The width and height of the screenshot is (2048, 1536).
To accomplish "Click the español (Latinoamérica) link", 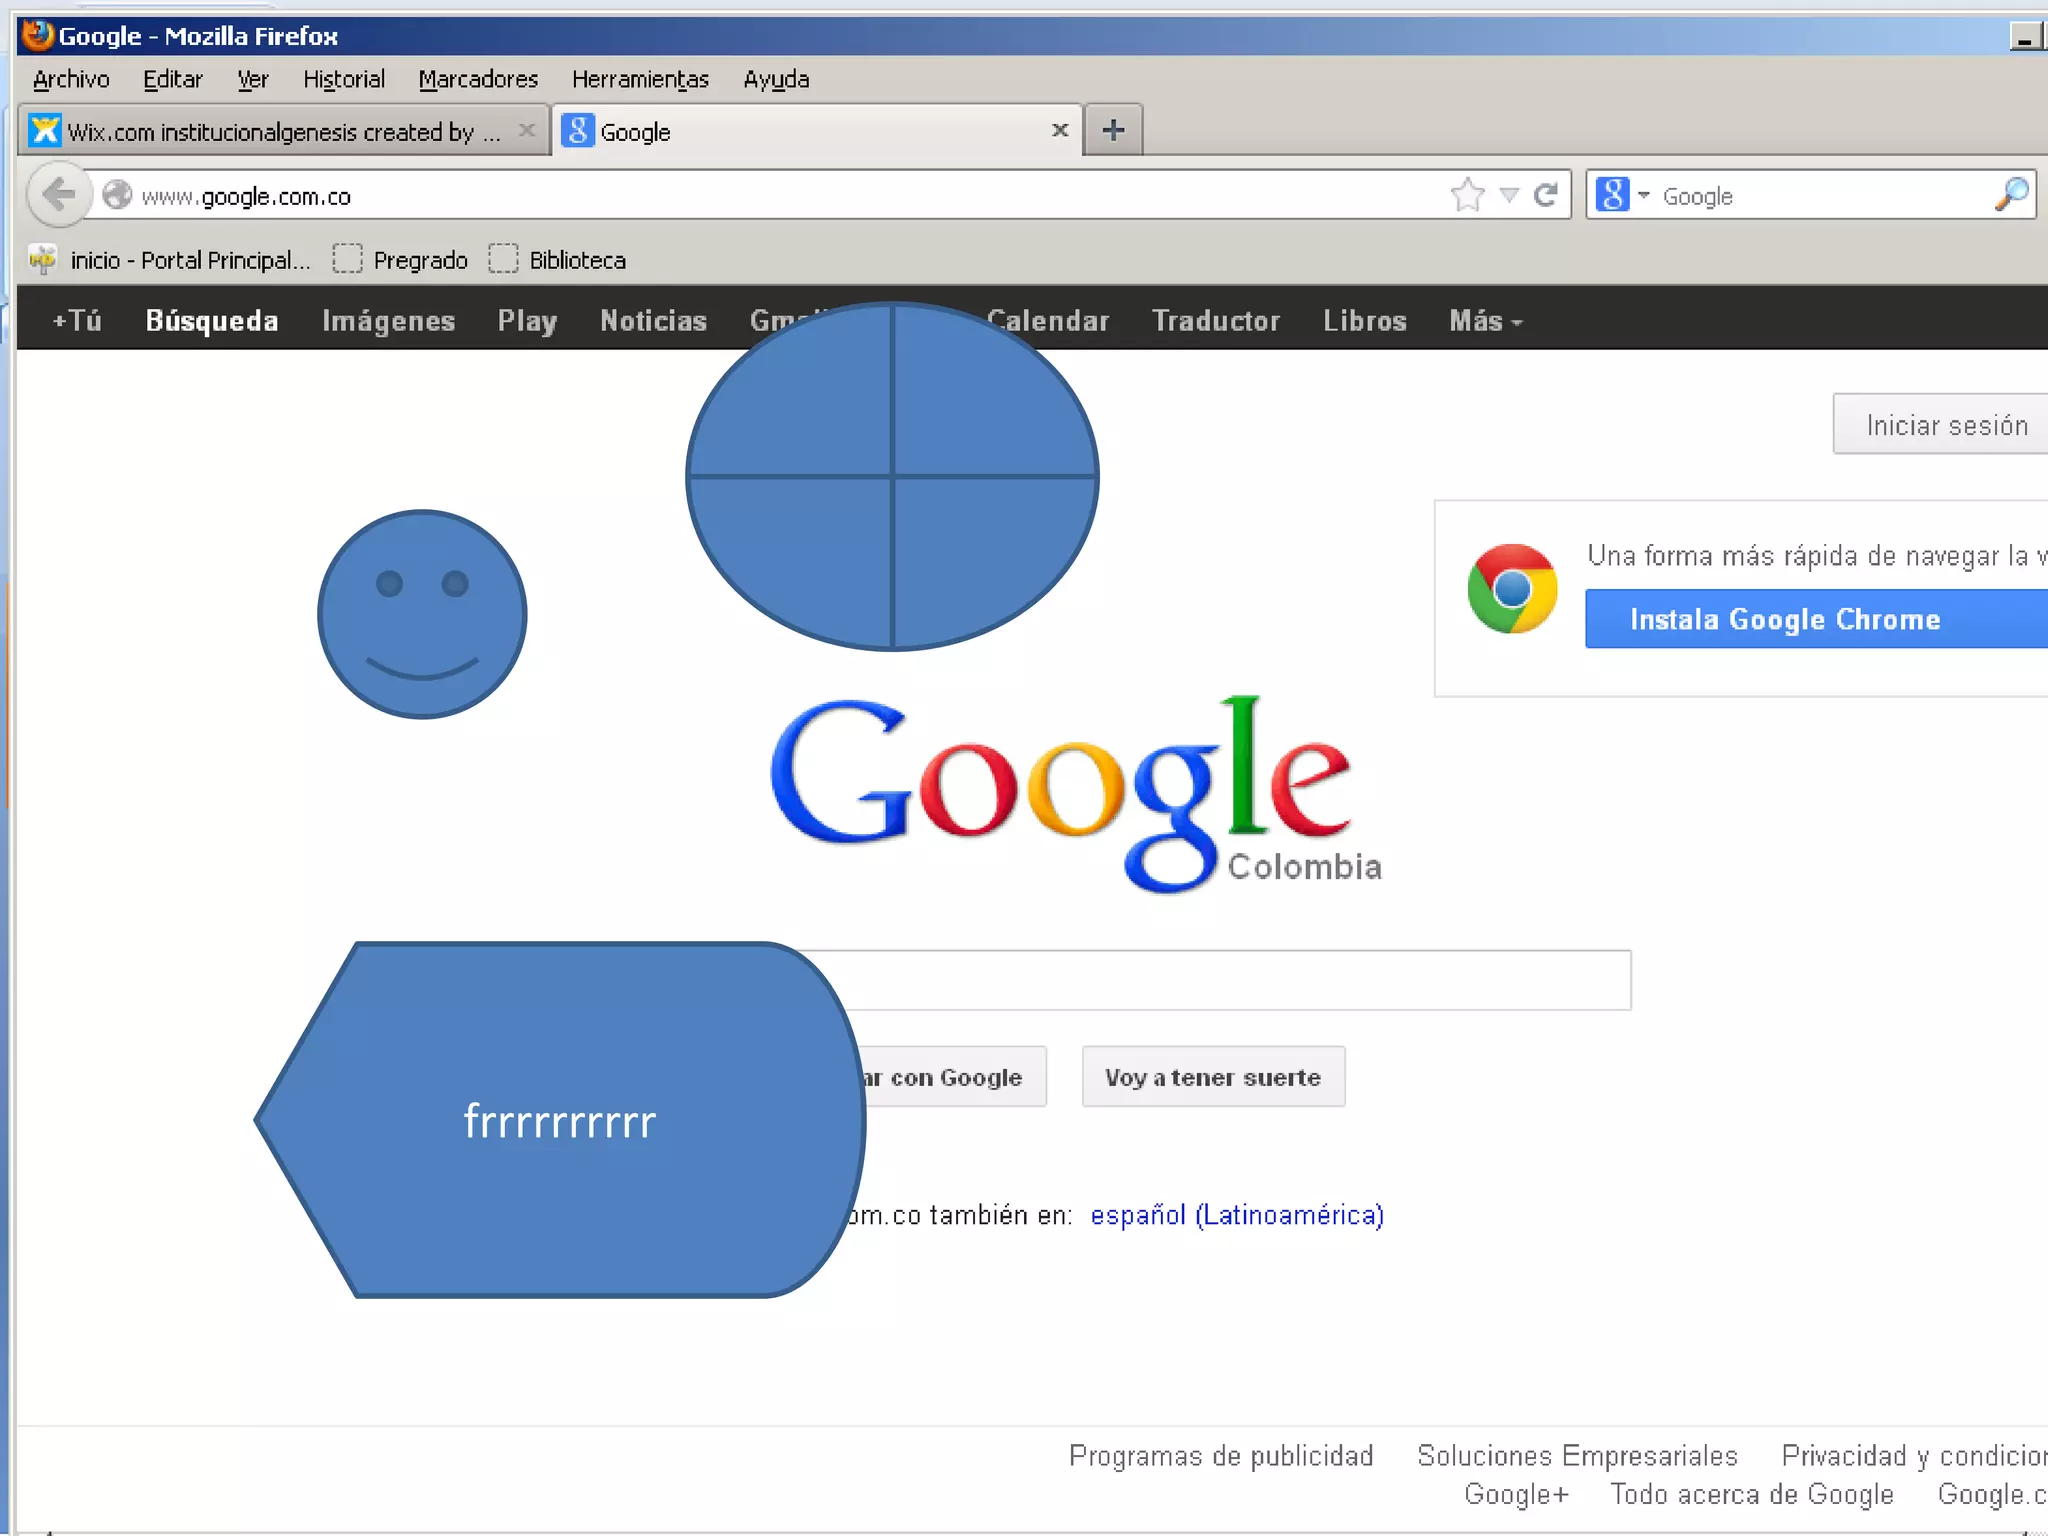I will pos(1236,1215).
